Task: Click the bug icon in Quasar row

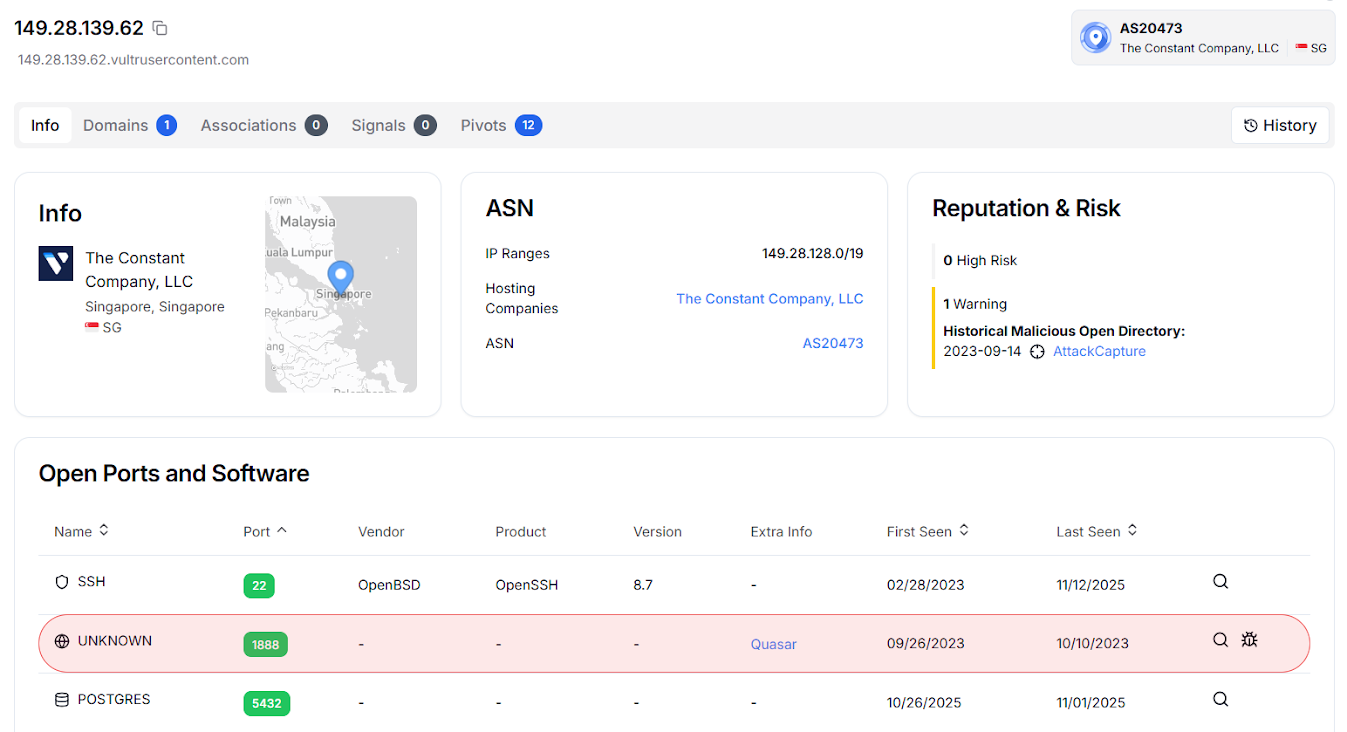Action: coord(1249,640)
